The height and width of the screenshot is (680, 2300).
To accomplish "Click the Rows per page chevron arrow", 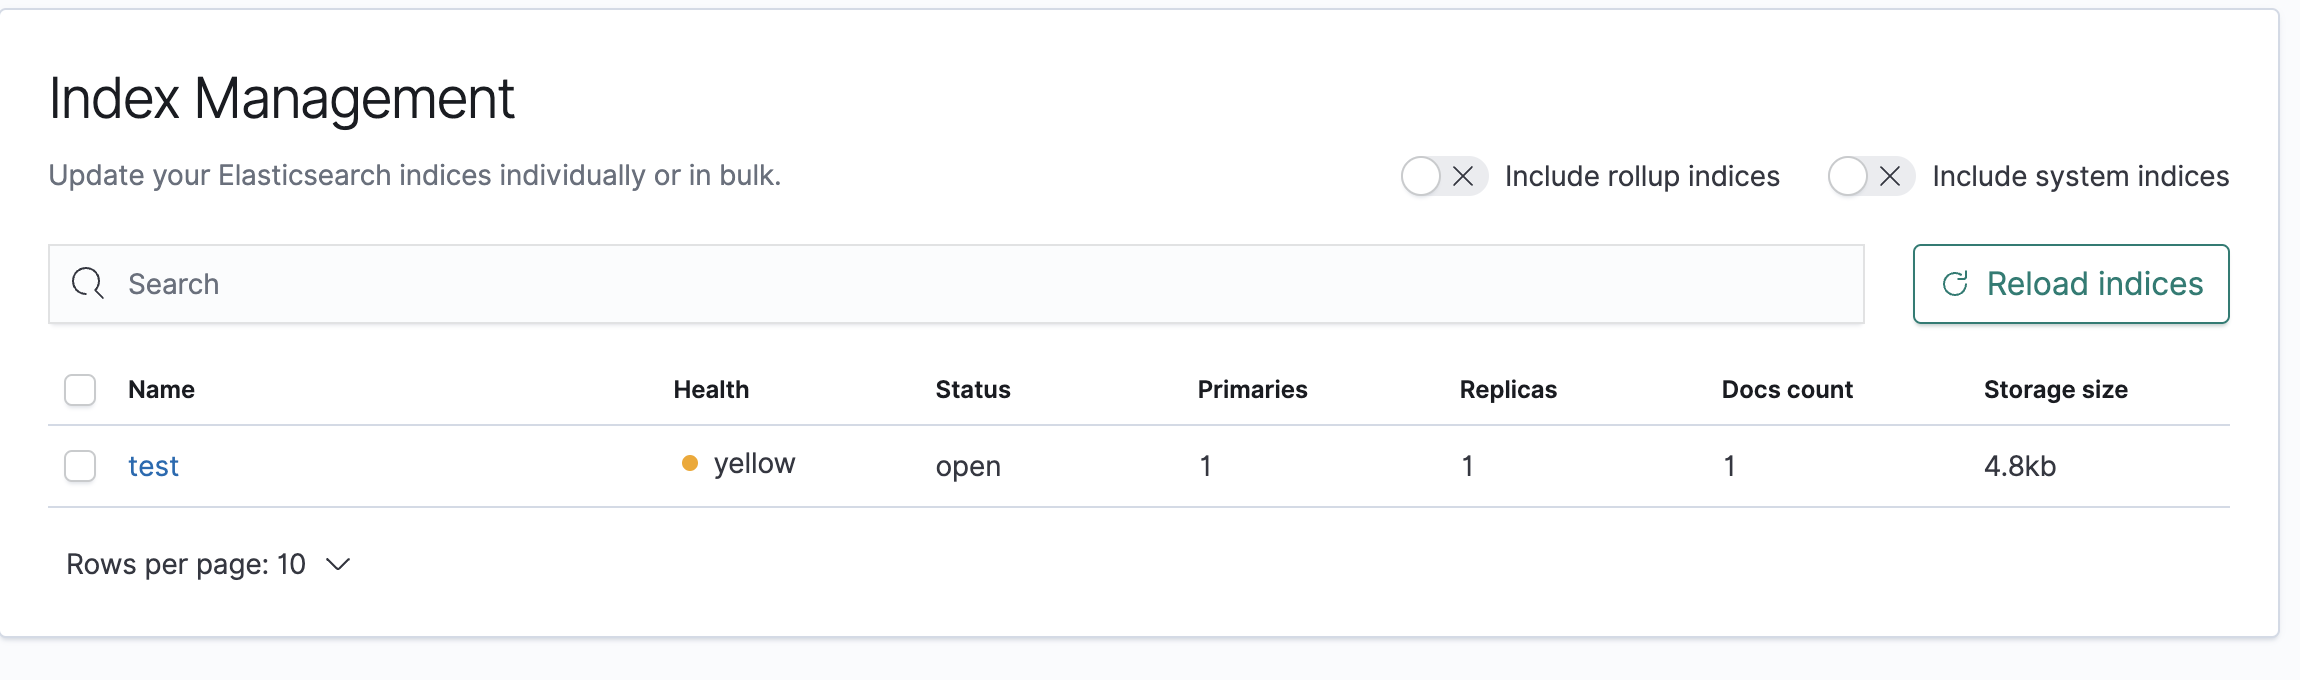I will coord(339,564).
